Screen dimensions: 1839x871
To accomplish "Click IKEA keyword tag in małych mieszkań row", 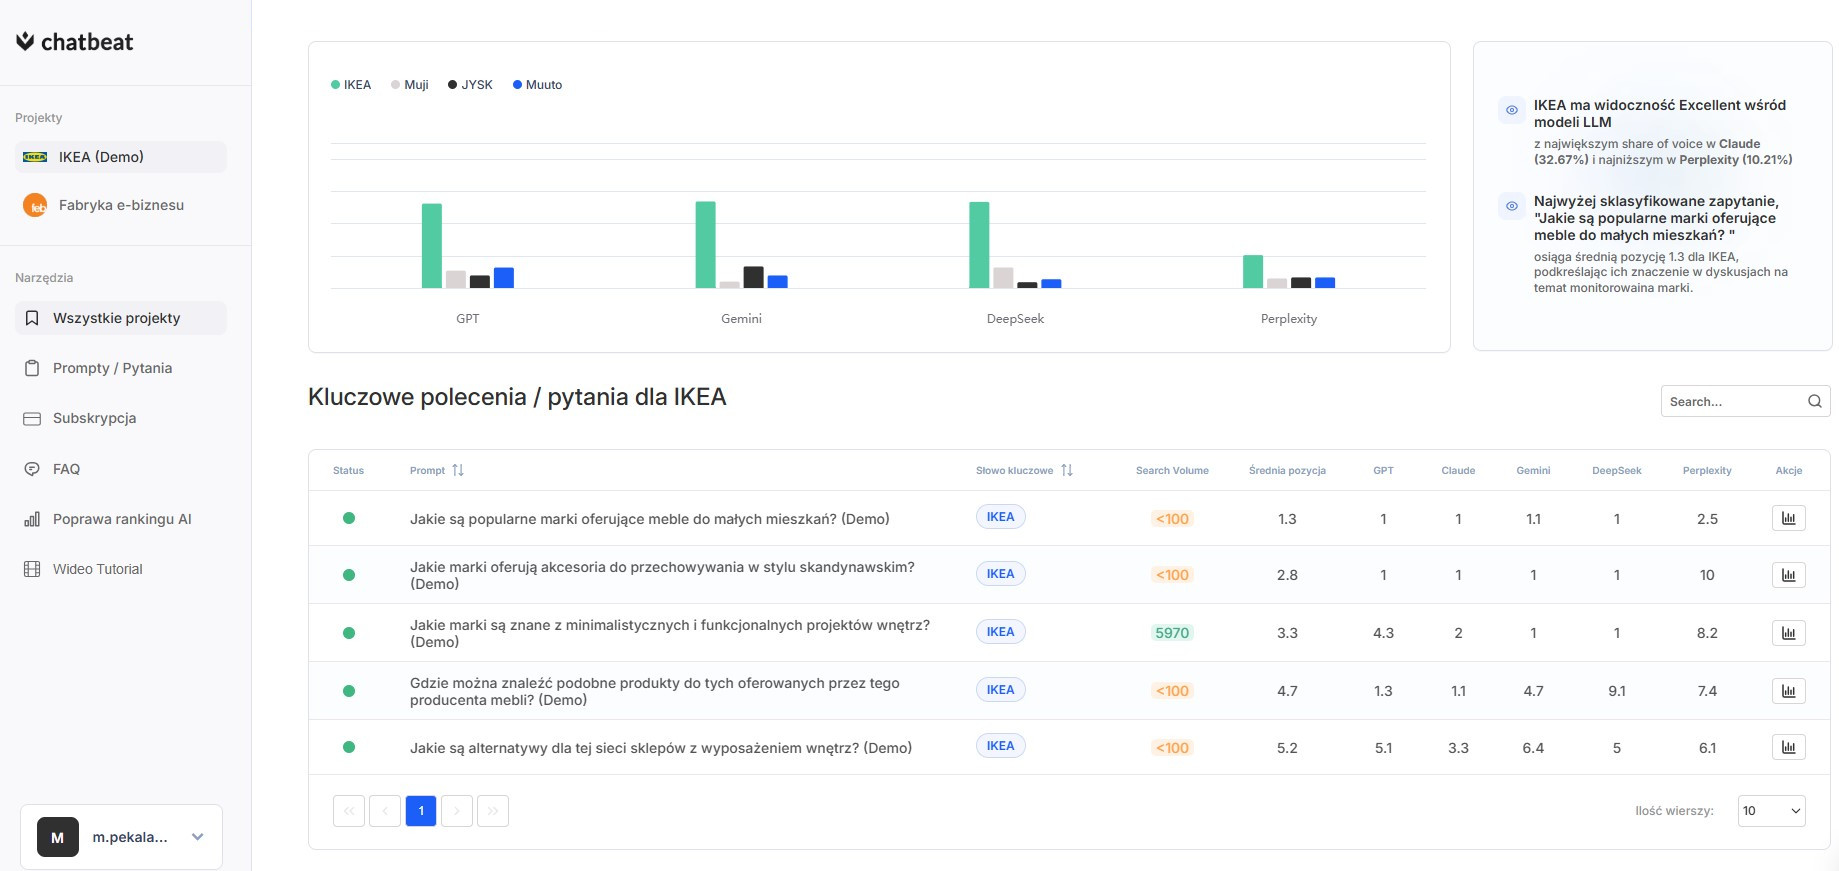I will (1001, 517).
